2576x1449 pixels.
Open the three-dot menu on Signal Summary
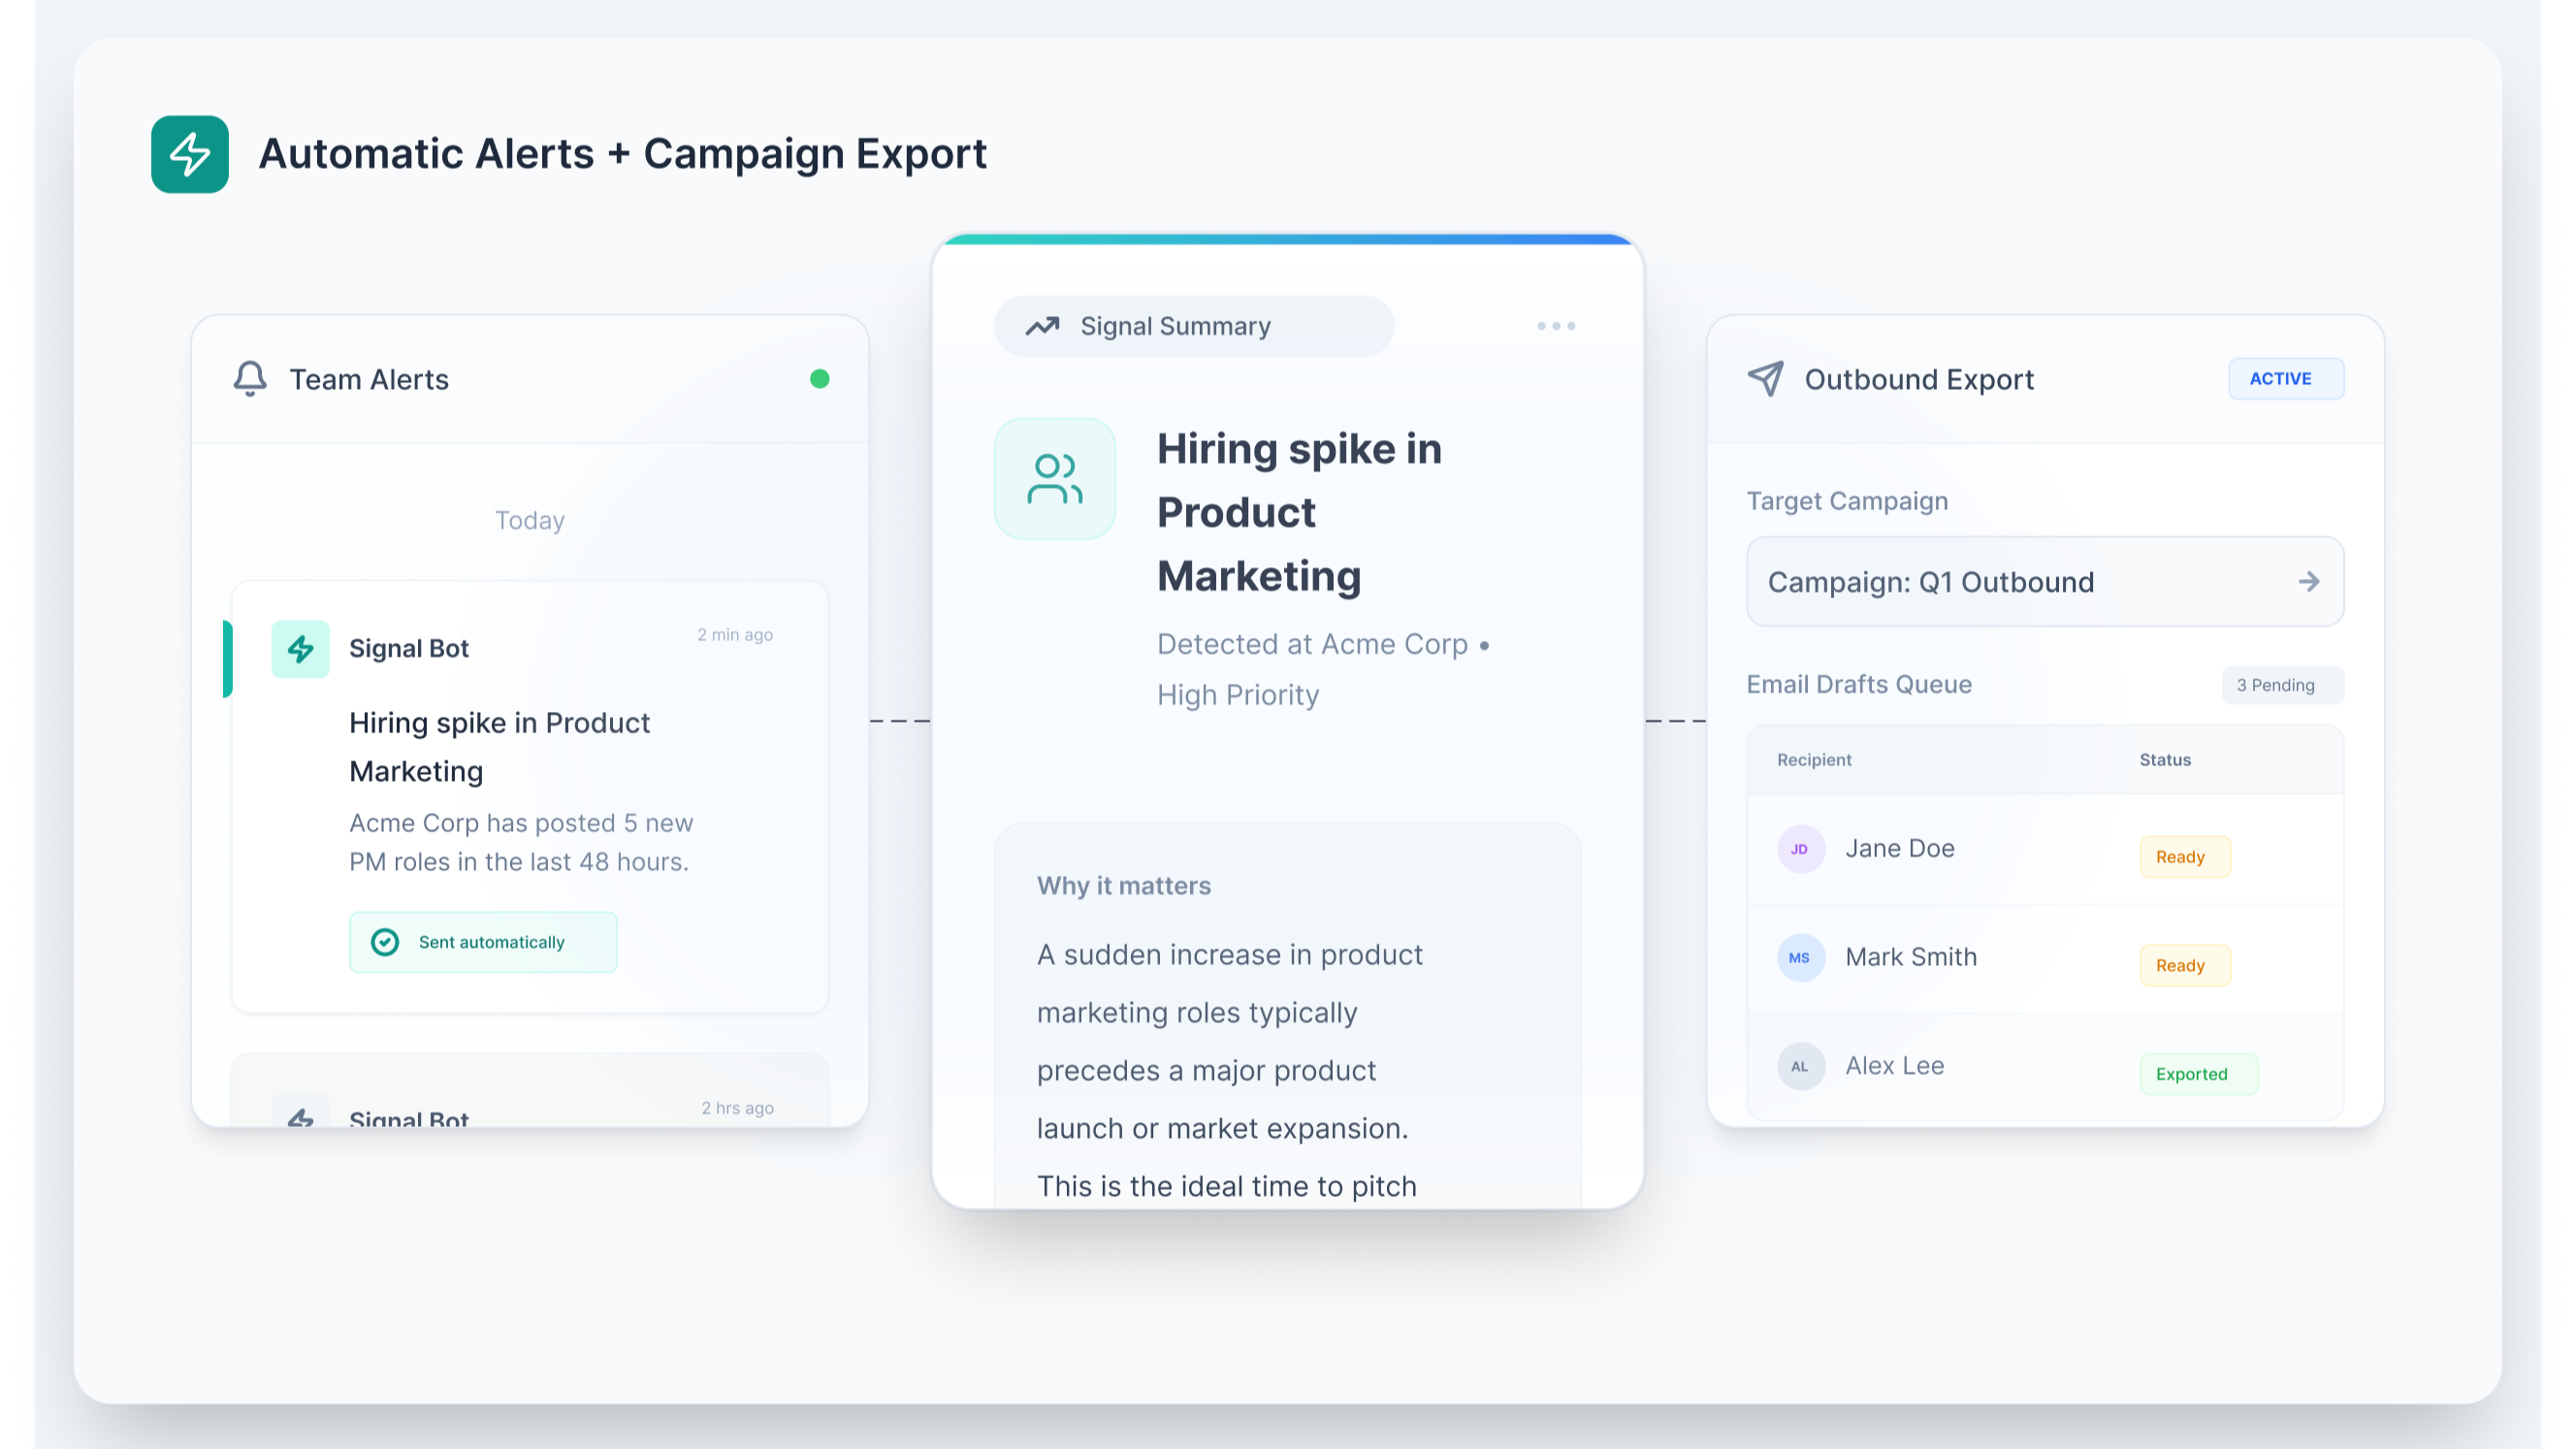point(1554,326)
